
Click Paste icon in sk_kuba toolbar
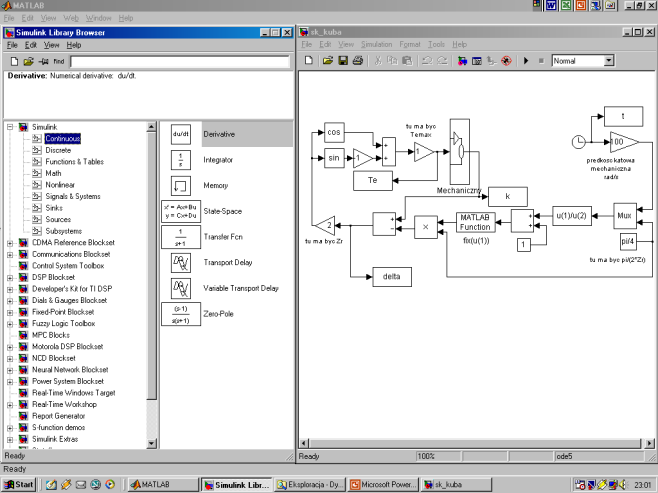coord(407,60)
